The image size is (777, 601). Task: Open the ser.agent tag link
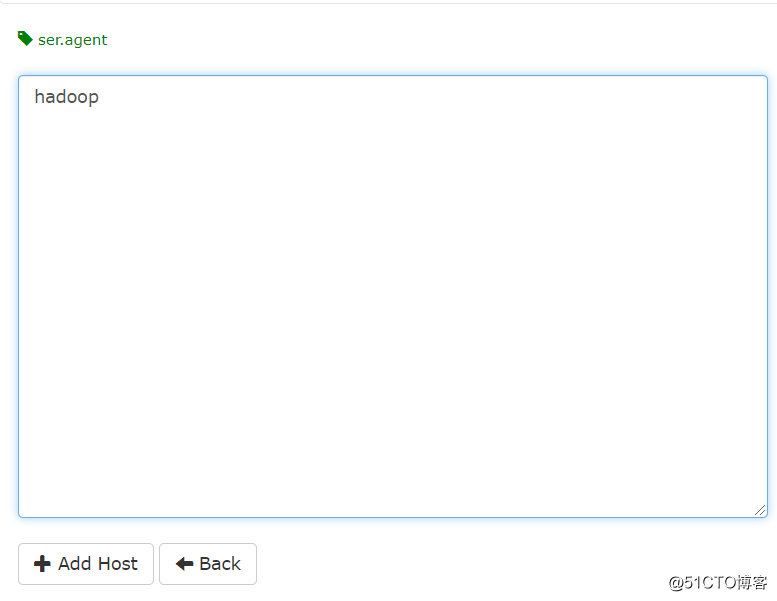(72, 40)
